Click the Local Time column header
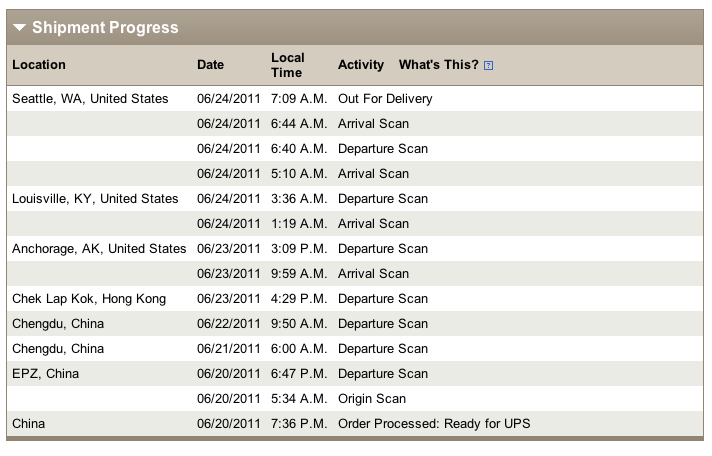The image size is (712, 456). point(288,65)
